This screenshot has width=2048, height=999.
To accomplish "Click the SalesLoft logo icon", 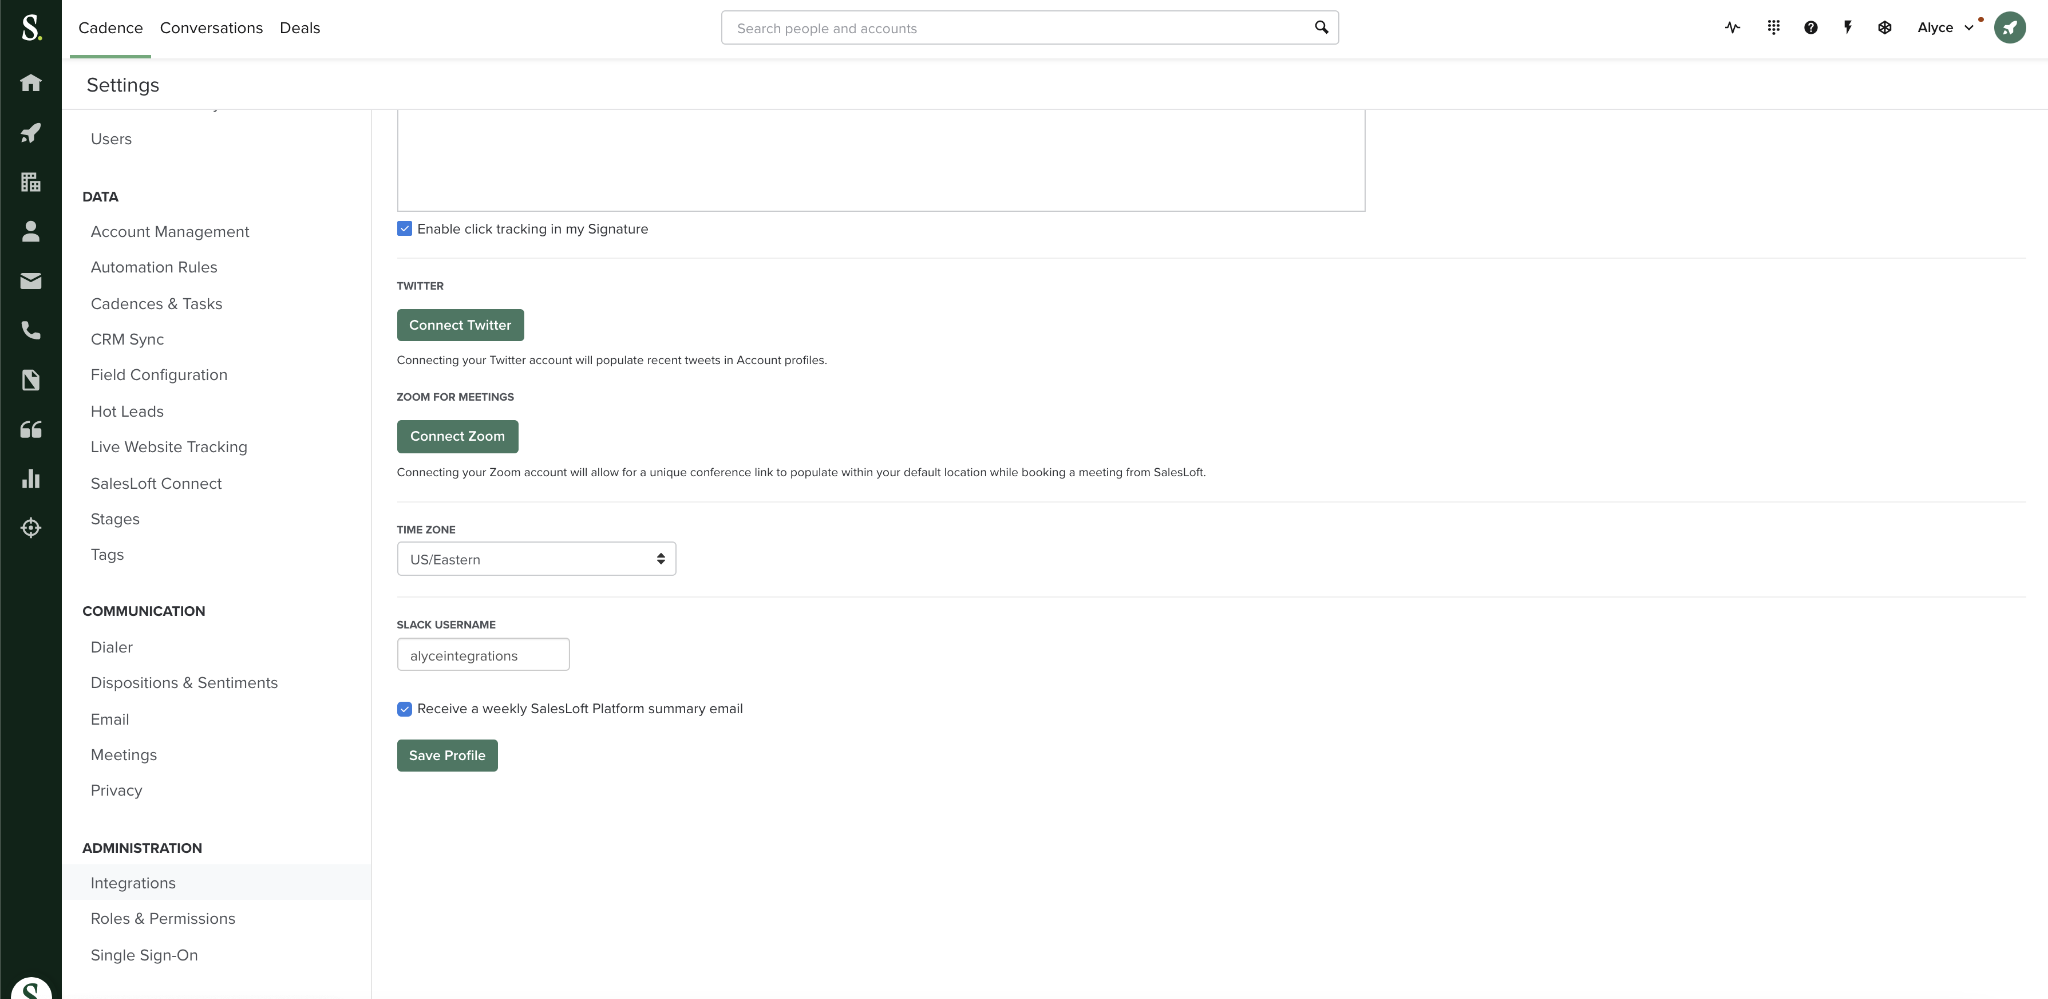I will (x=31, y=27).
